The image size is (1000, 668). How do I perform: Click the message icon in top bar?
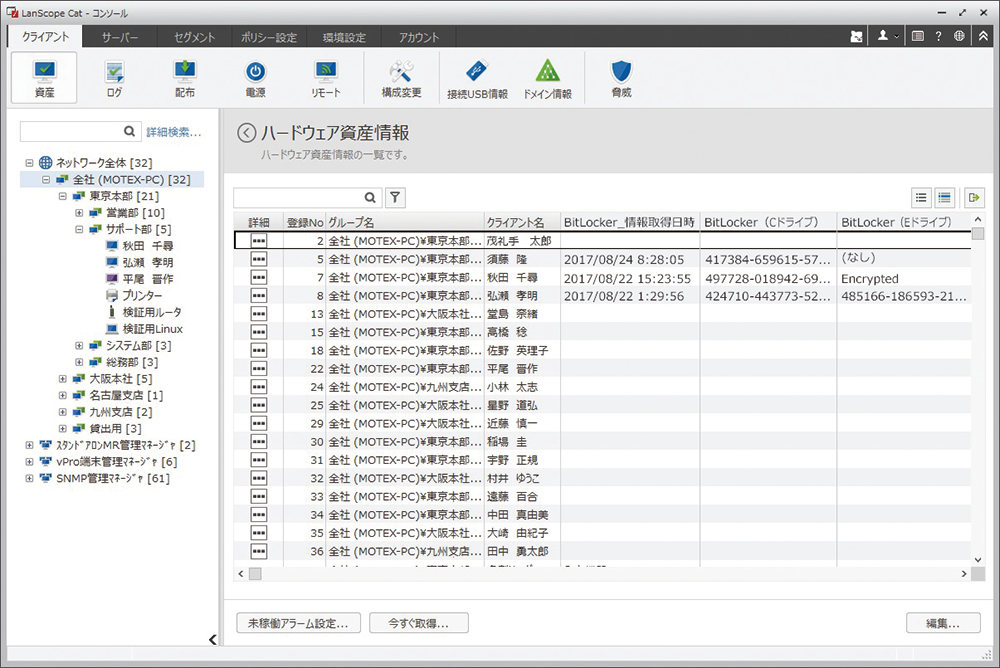tap(857, 36)
